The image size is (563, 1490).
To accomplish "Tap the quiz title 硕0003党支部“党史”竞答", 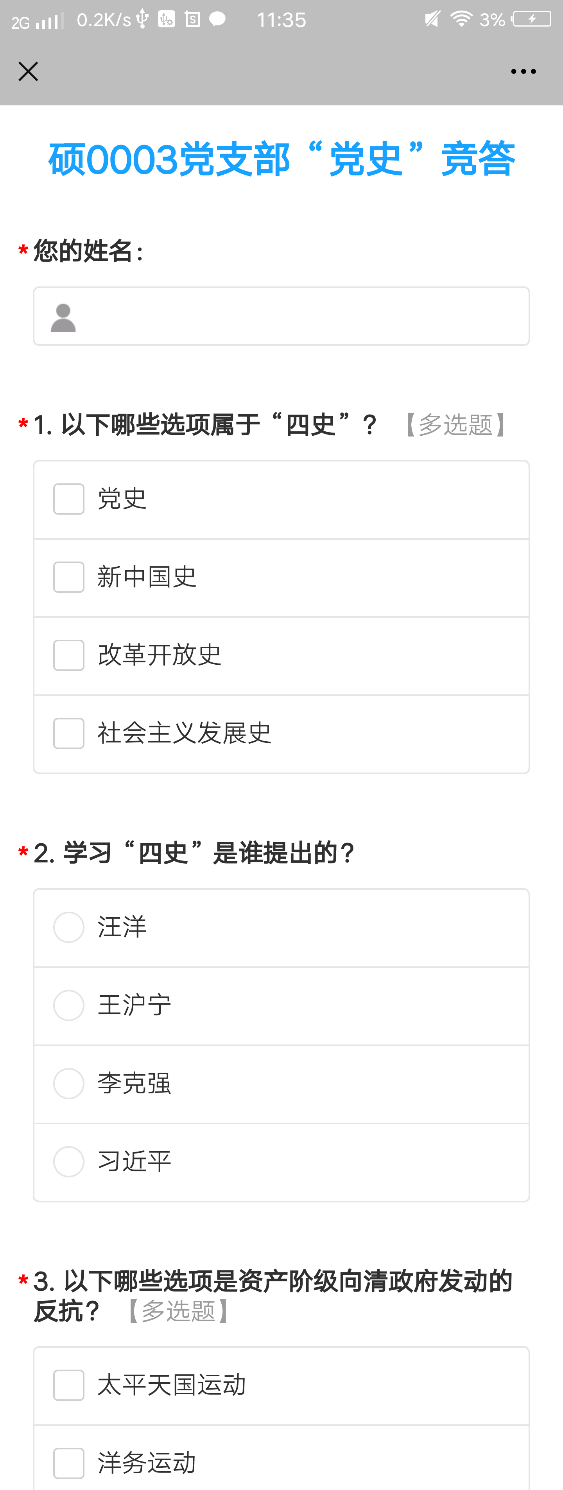I will [x=281, y=160].
